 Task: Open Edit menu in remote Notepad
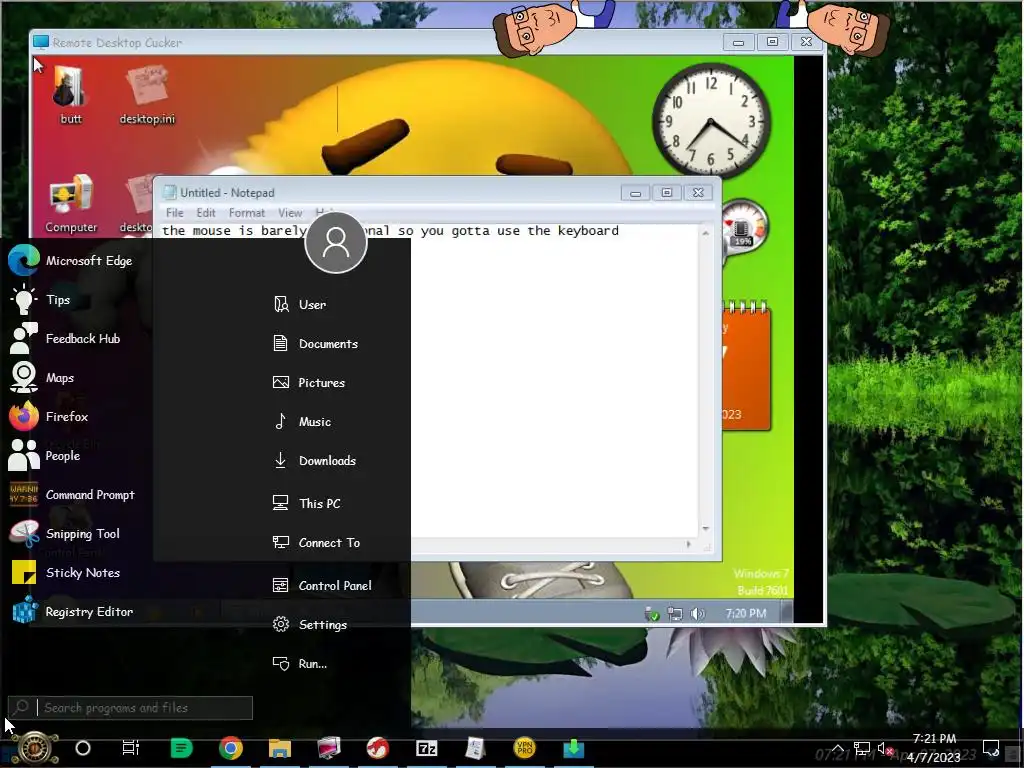point(206,213)
